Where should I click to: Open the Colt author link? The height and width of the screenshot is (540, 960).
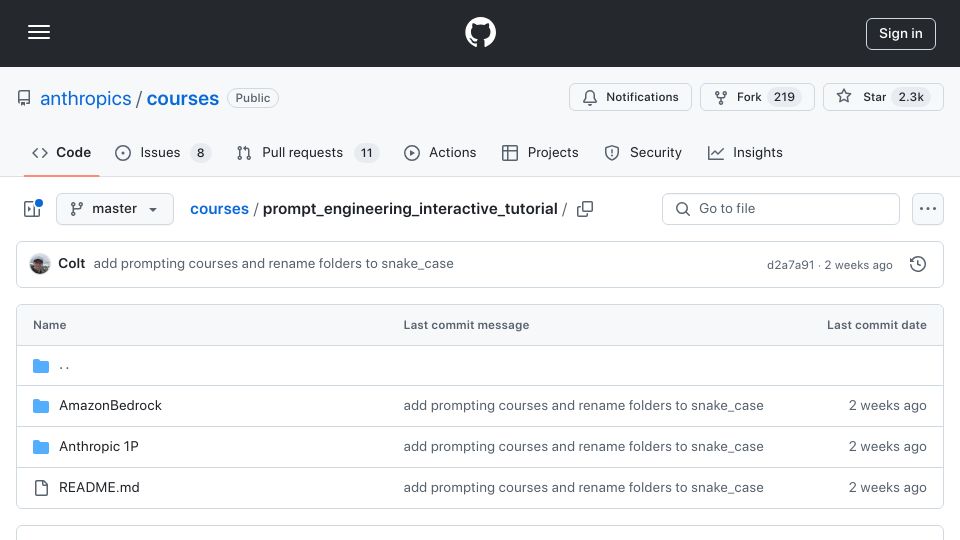click(72, 263)
